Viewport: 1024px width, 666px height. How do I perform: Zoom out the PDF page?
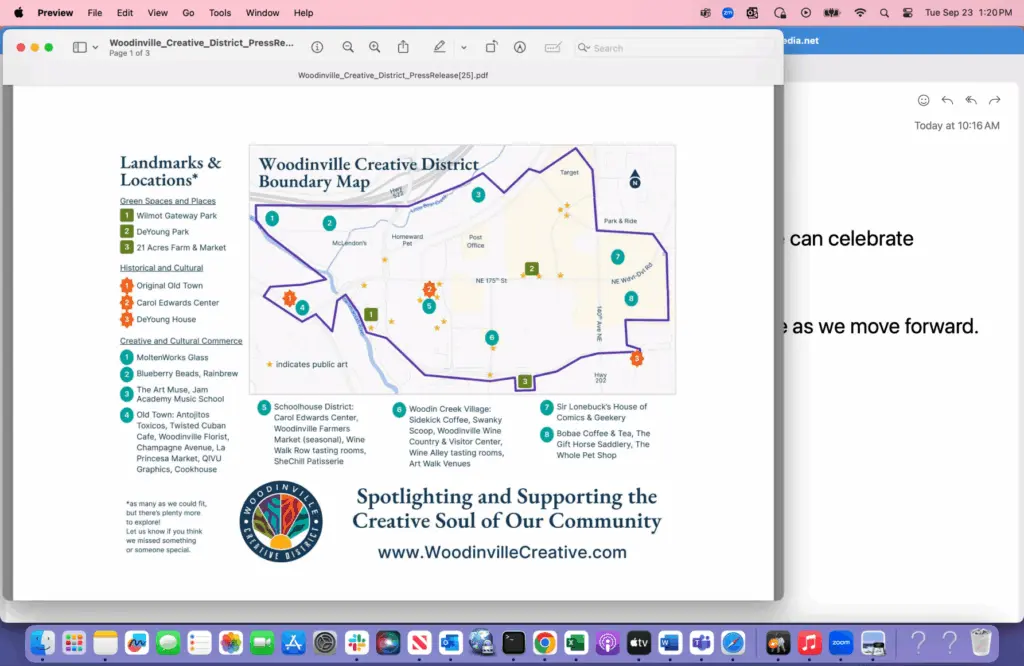coord(348,47)
